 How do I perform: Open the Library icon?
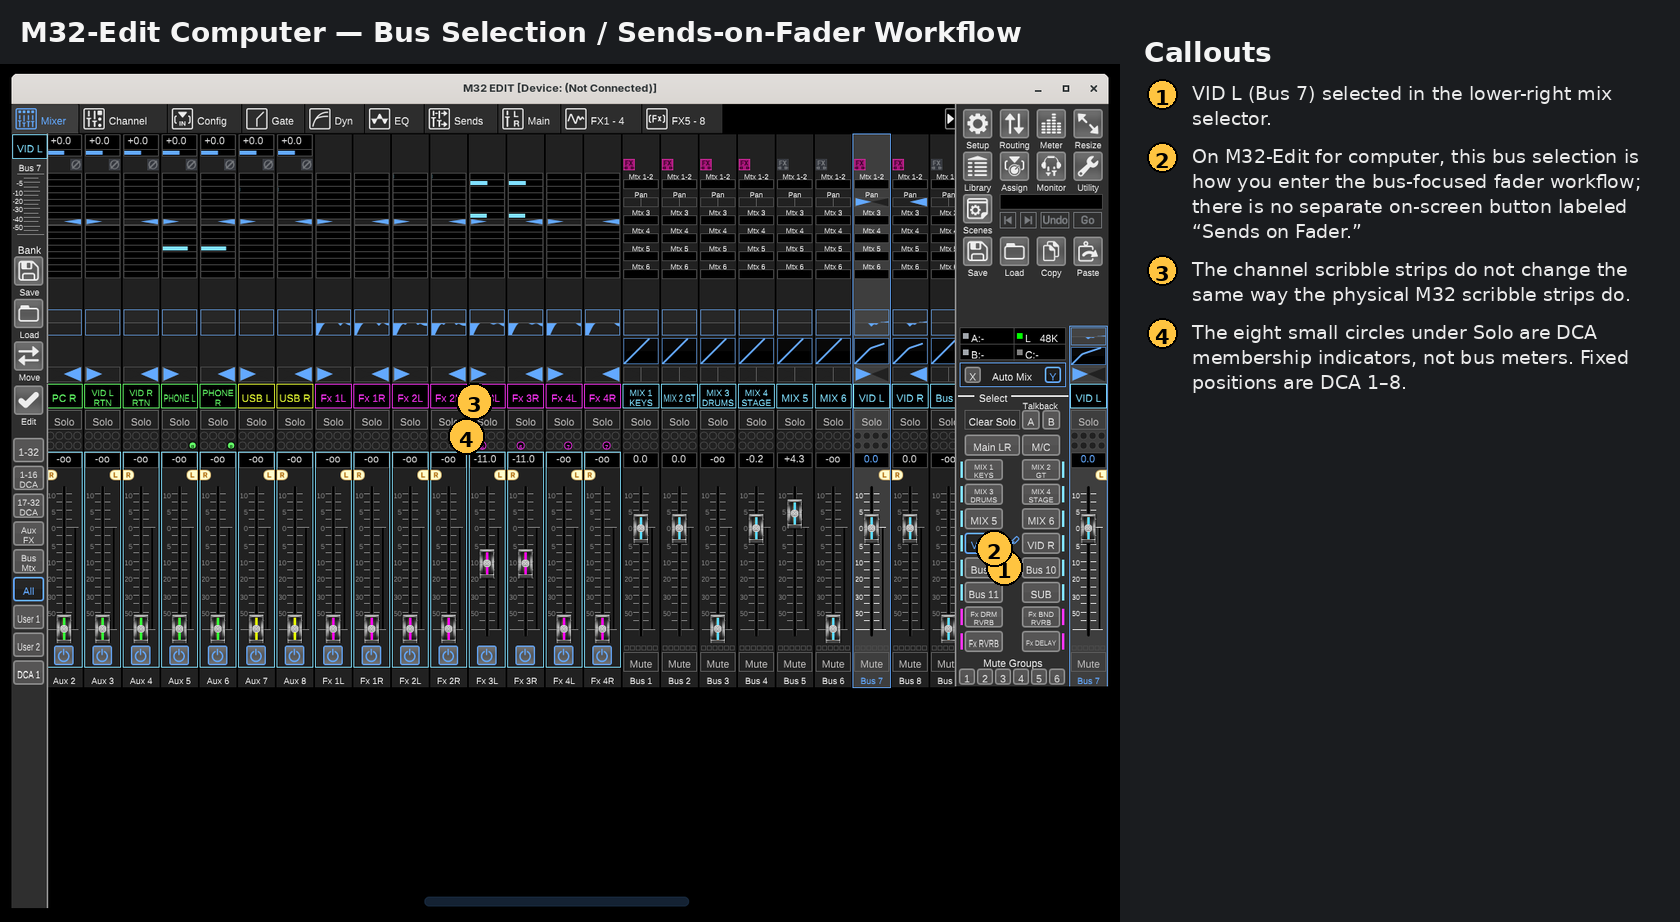coord(977,167)
